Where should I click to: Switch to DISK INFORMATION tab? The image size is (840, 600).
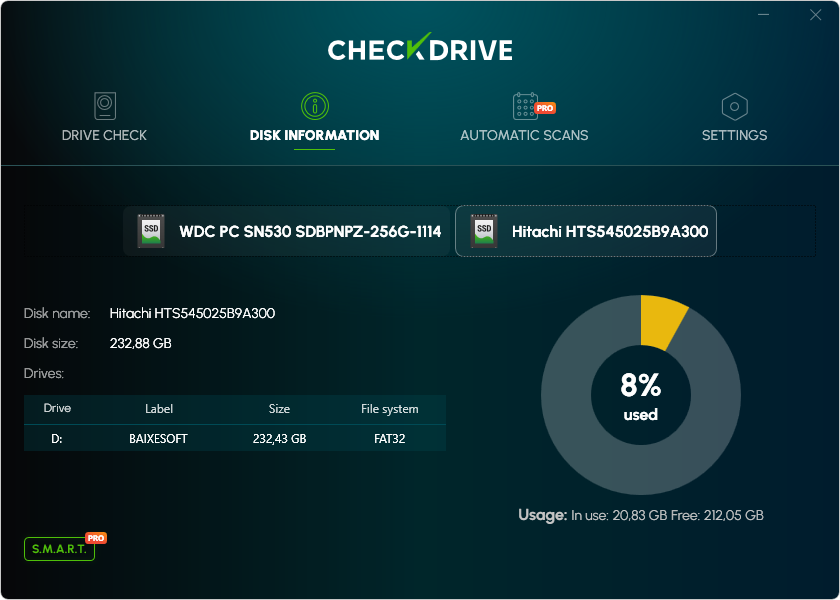(314, 119)
